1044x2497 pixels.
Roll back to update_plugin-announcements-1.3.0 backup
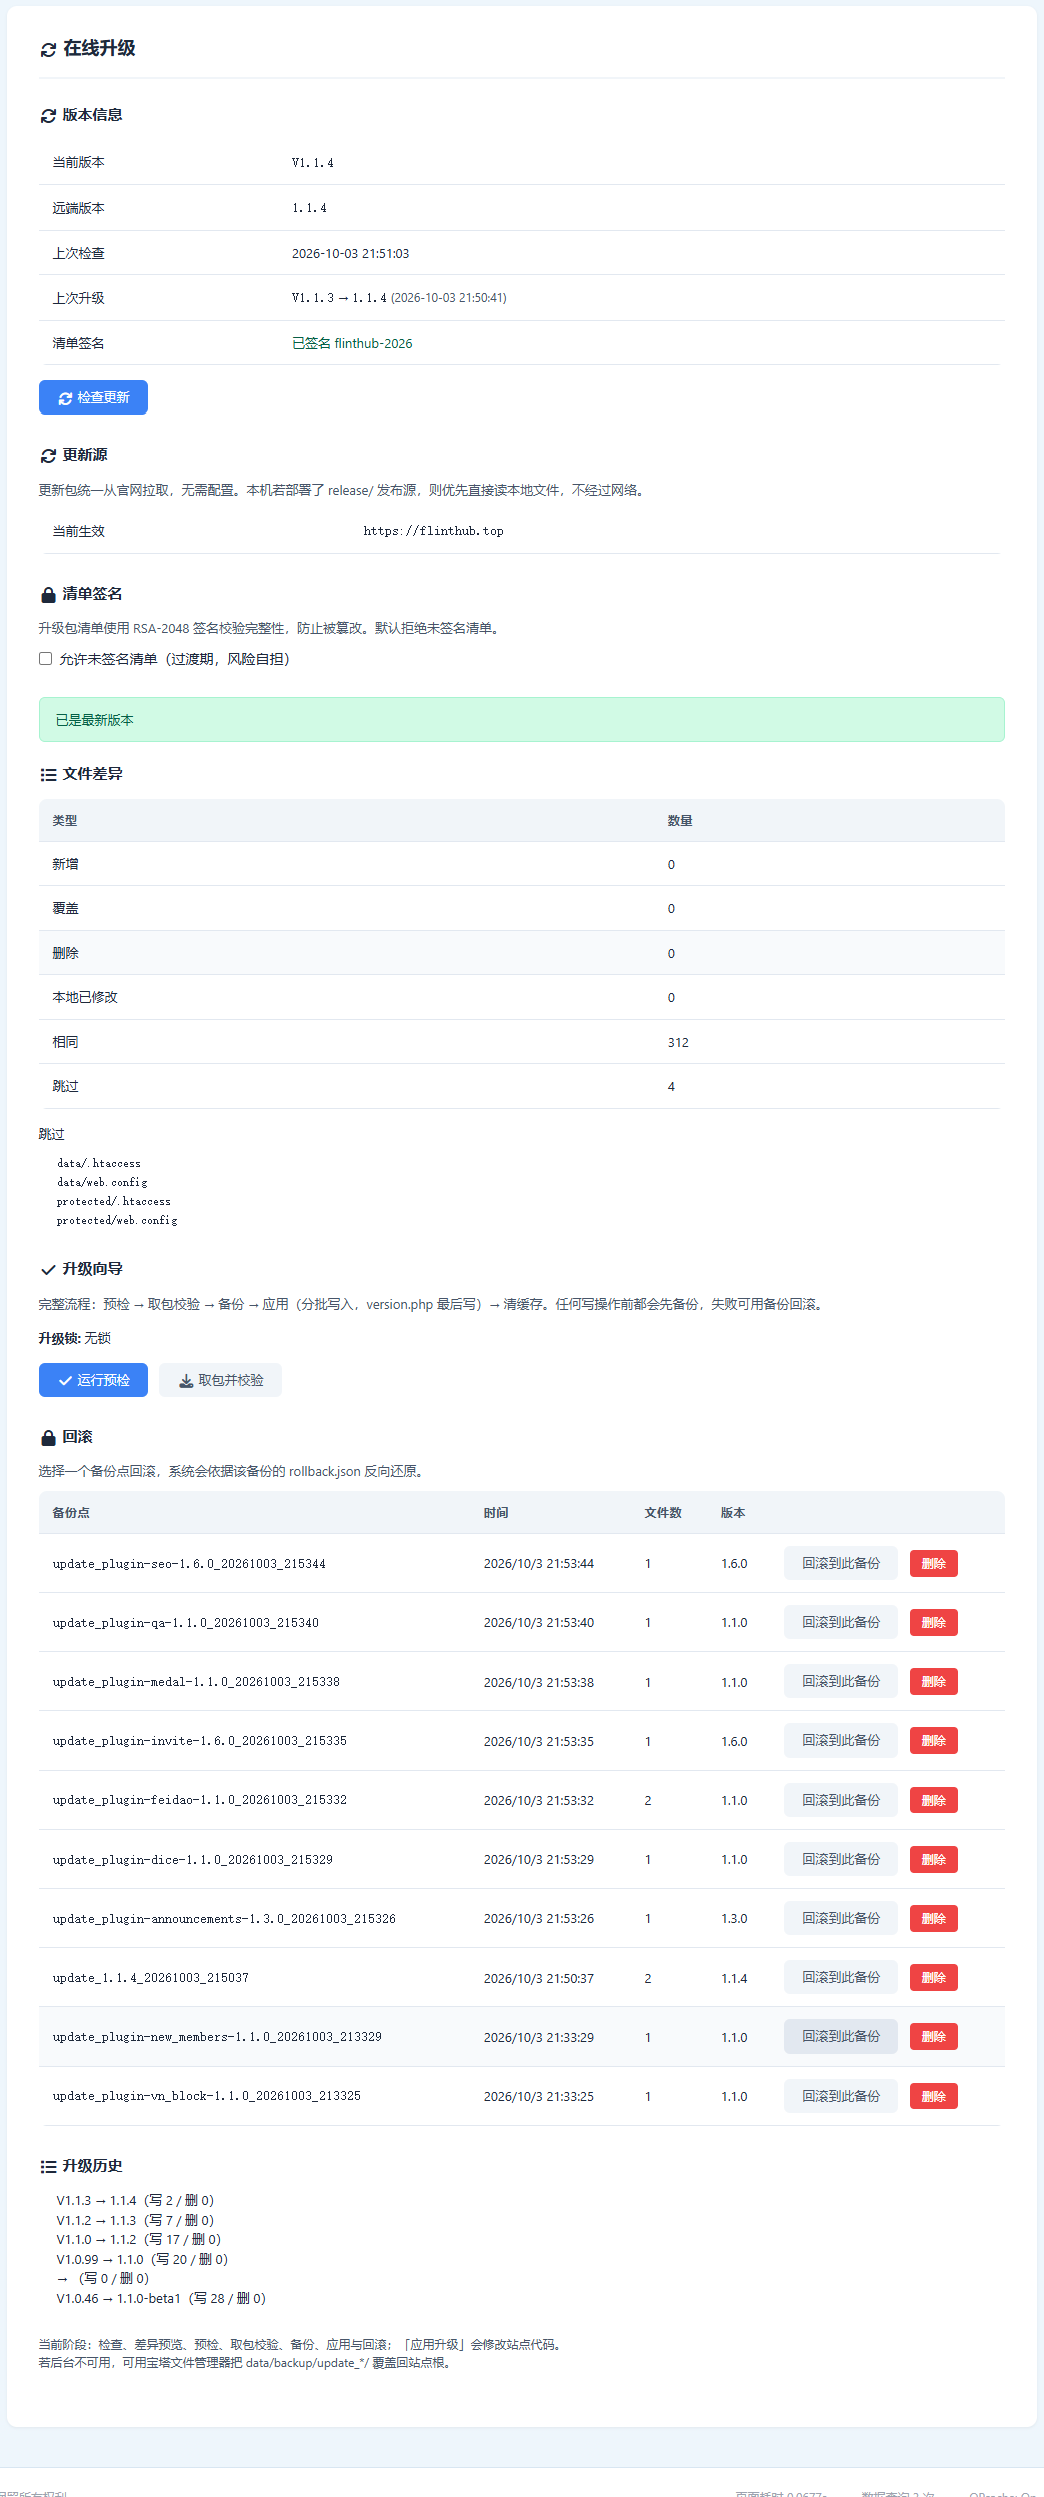point(841,1918)
